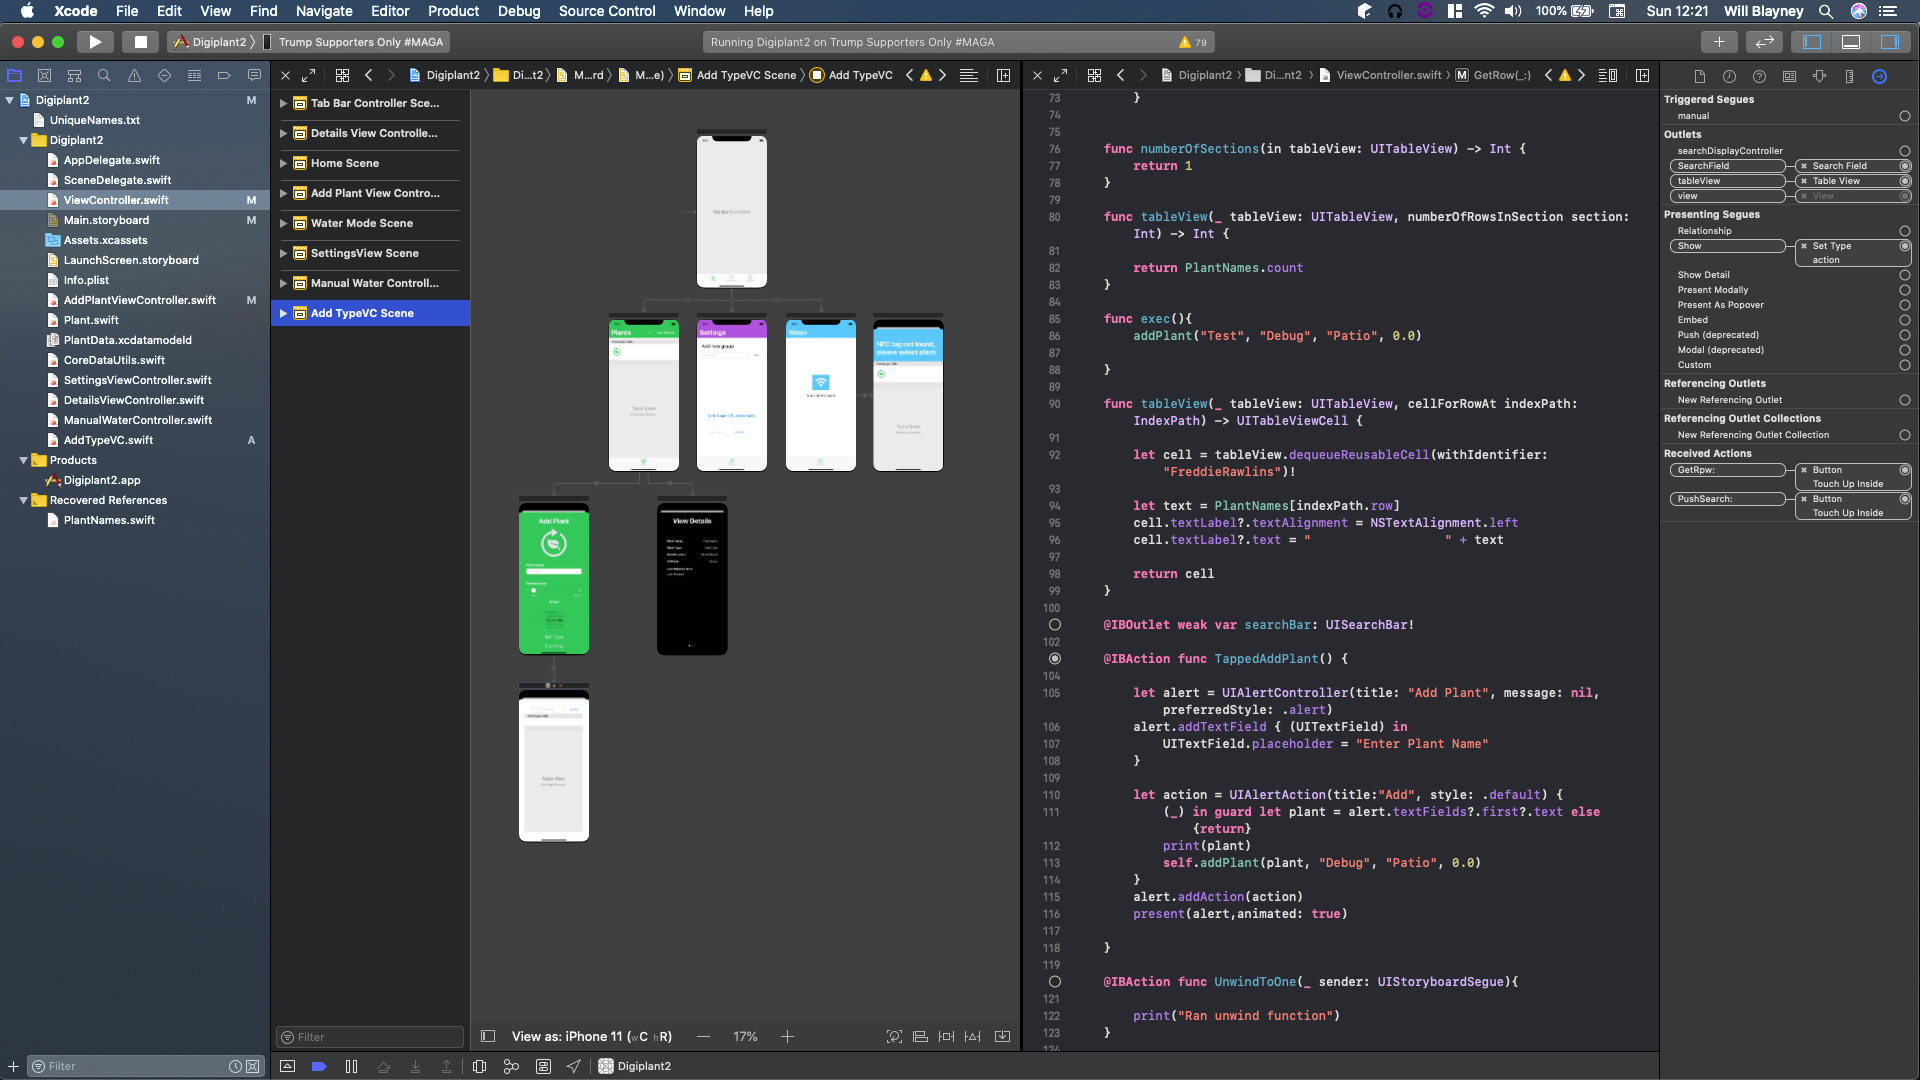Viewport: 1920px width, 1080px height.
Task: Open the Source Control menu
Action: point(607,11)
